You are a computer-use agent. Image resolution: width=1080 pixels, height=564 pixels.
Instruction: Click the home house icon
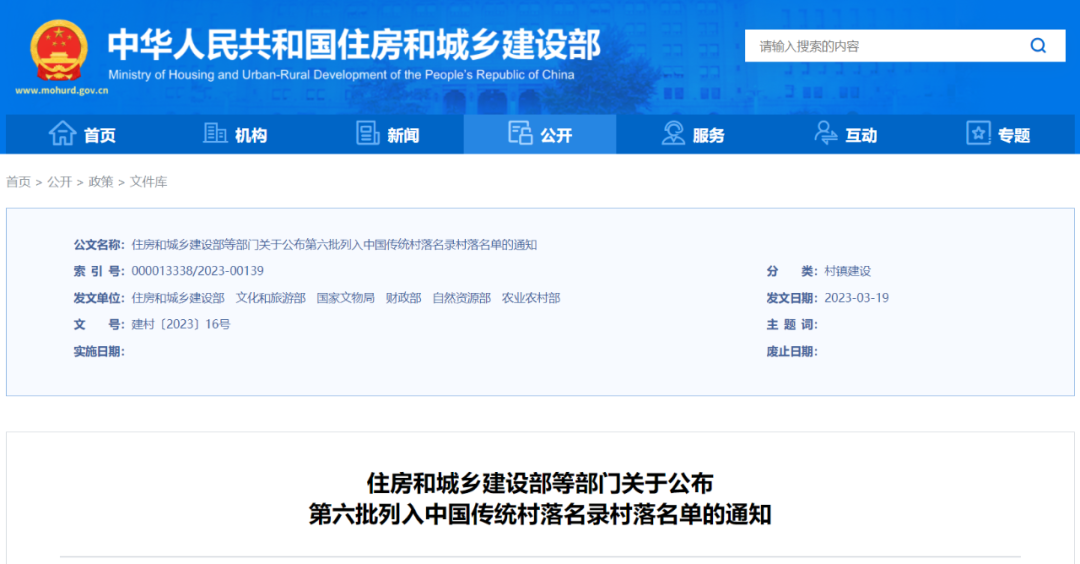[x=63, y=133]
